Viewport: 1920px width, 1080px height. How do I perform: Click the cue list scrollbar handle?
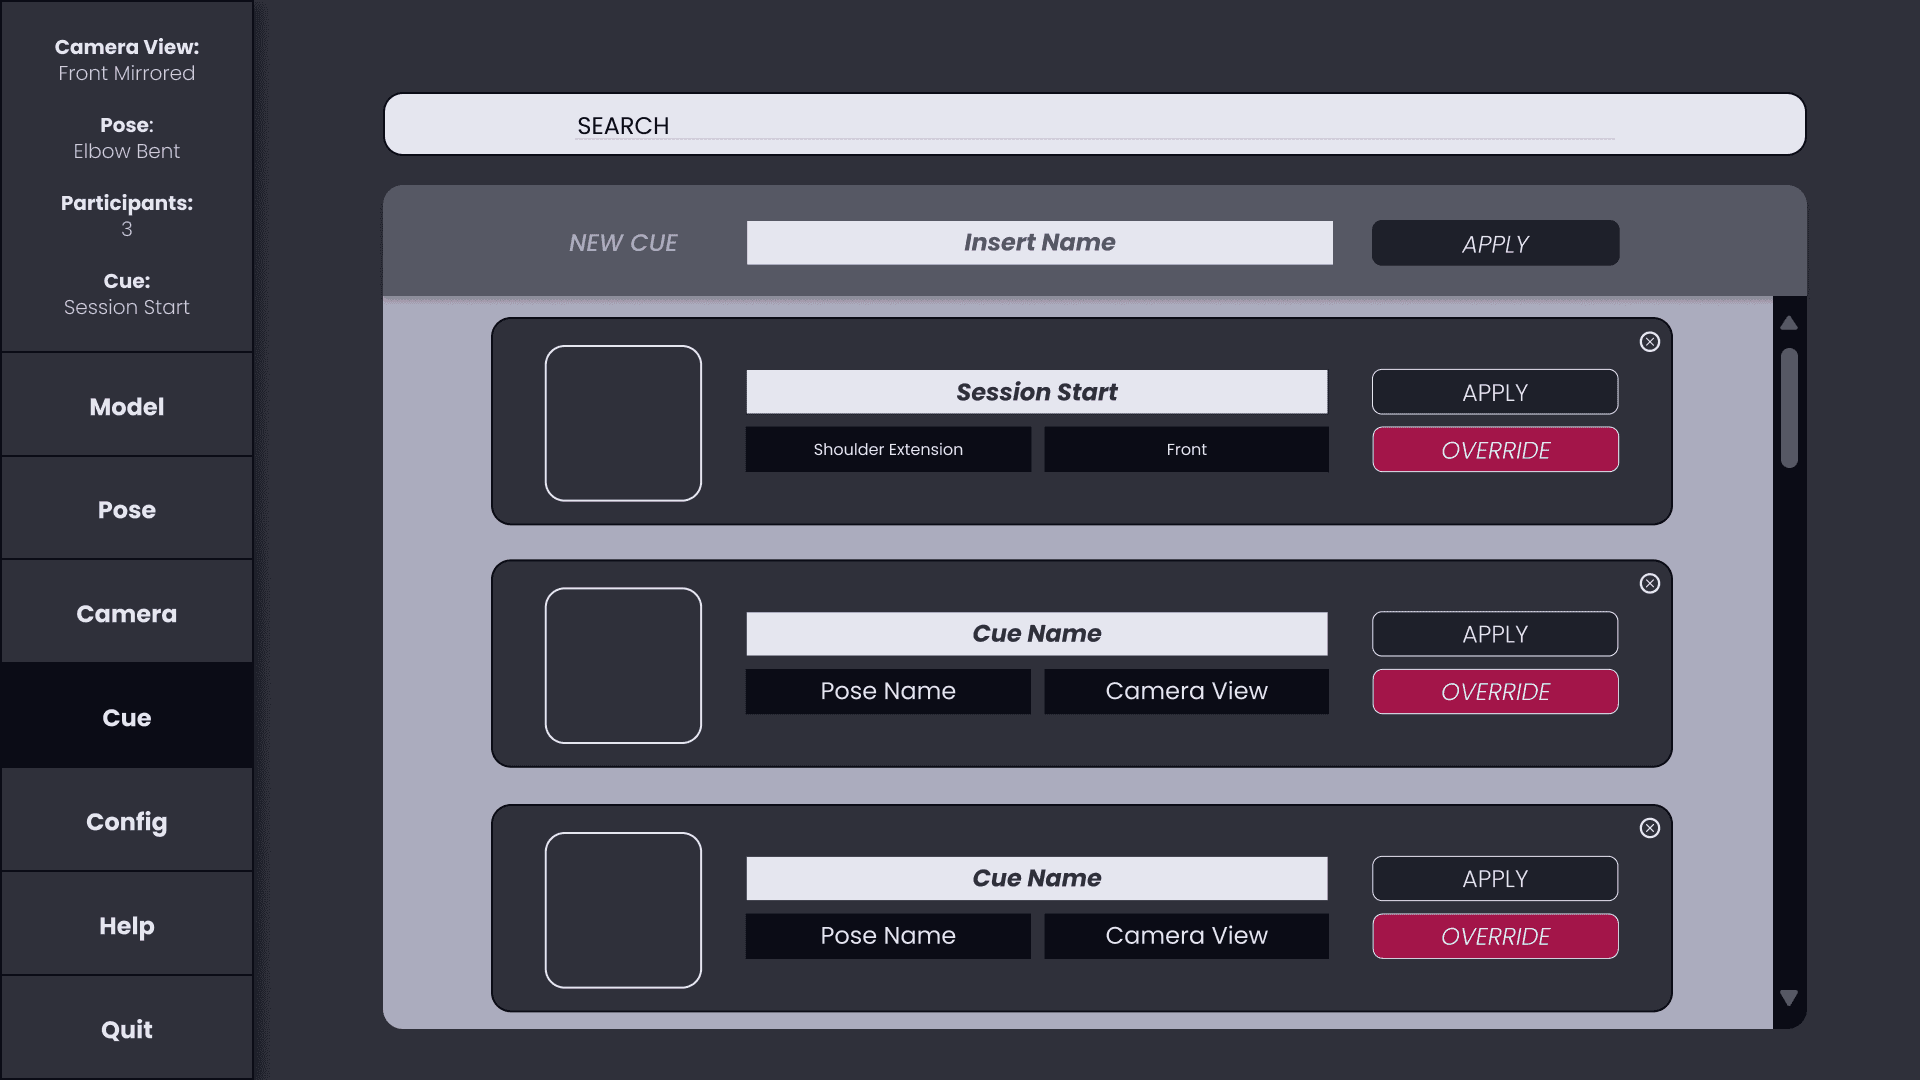click(1789, 408)
